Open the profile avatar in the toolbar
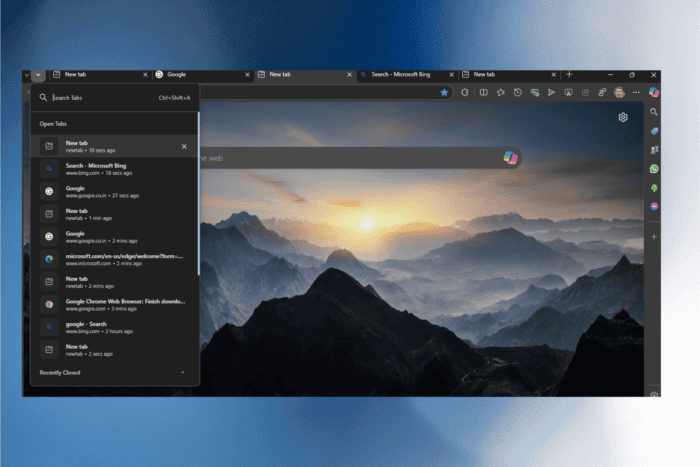700x467 pixels. [x=619, y=92]
